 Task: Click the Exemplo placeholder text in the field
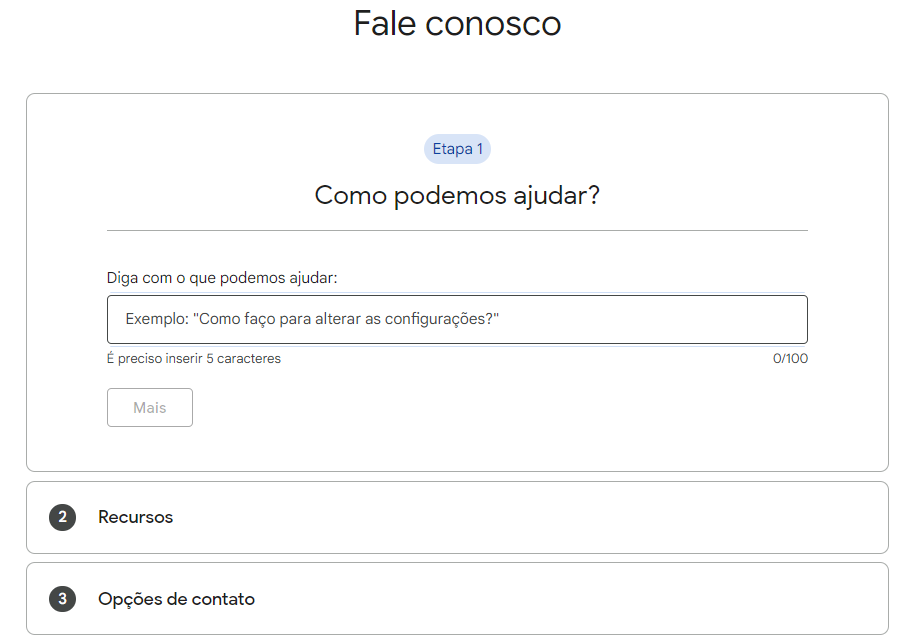(x=312, y=319)
